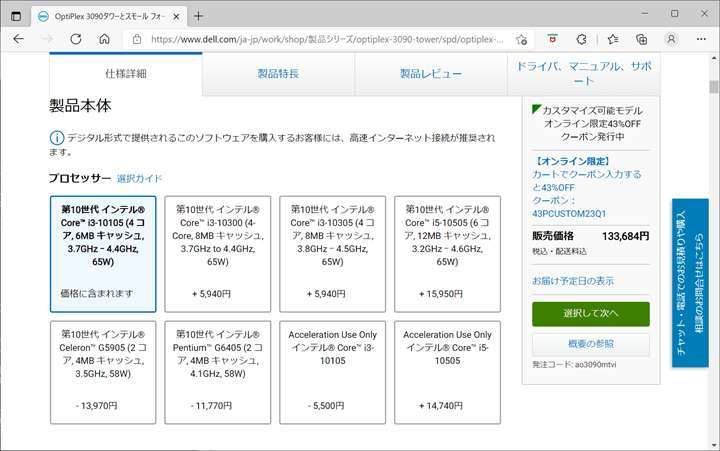Reload the page with refresh icon
This screenshot has height=451, width=720.
point(76,39)
